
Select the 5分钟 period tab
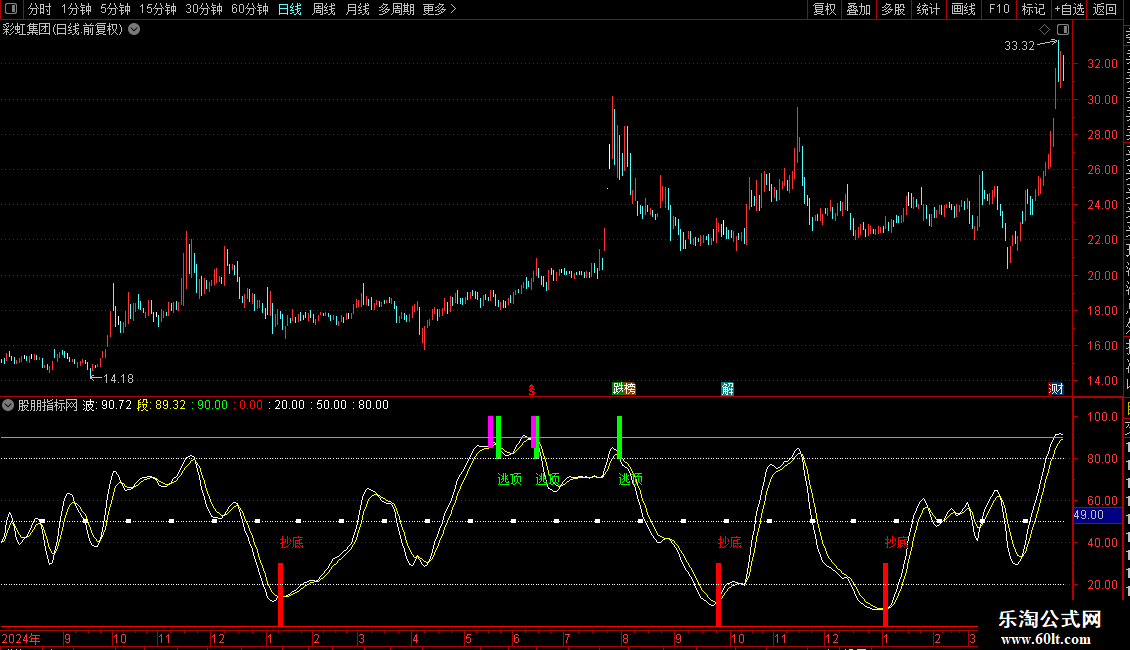(x=115, y=9)
